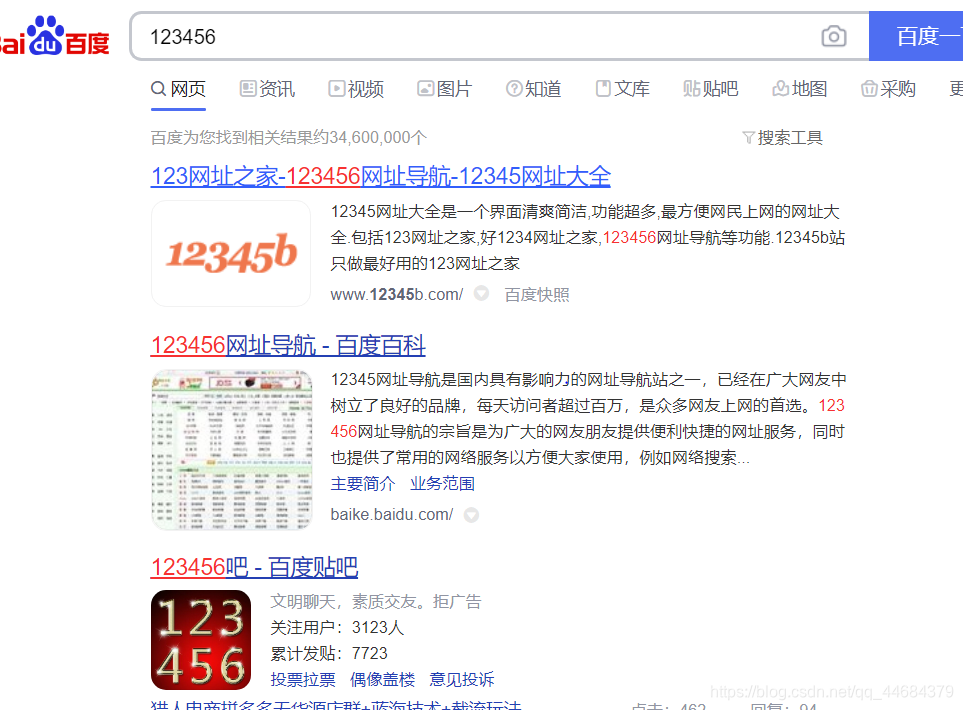Open the 主要简介 sublink

pos(363,484)
